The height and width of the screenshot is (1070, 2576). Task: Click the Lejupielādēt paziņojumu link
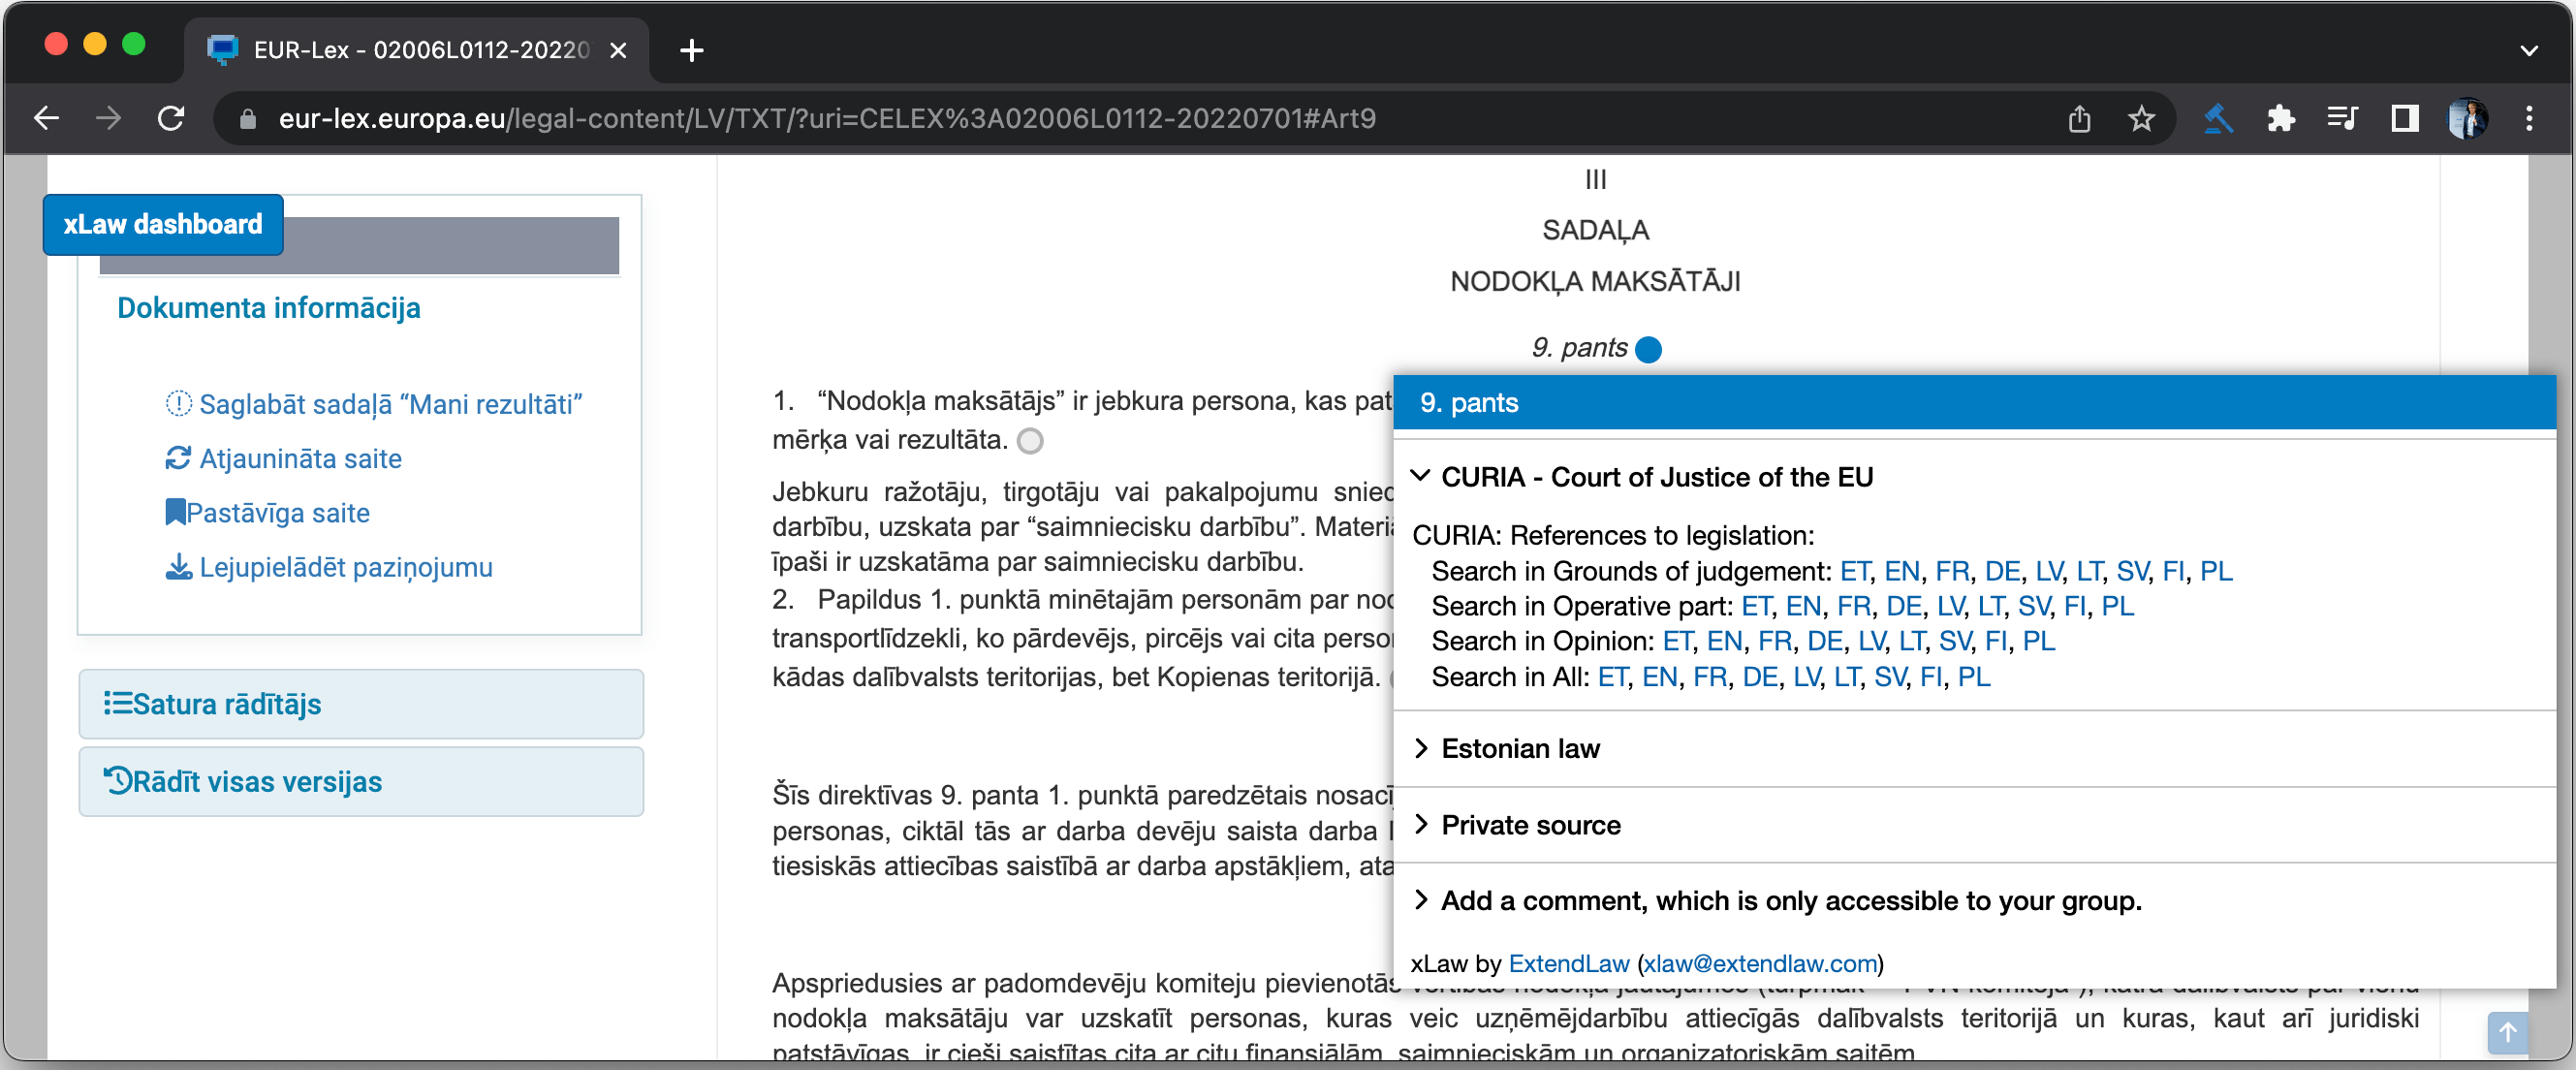(345, 567)
